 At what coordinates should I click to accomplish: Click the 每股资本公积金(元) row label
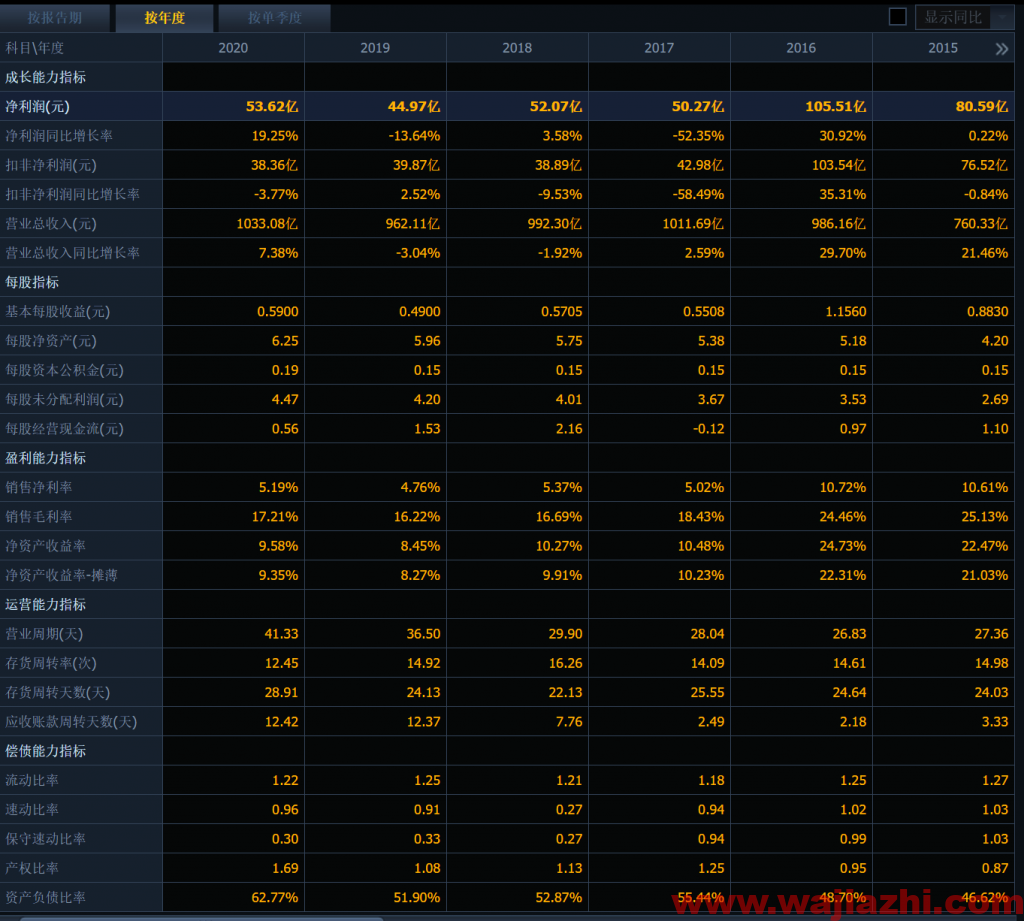[x=64, y=370]
